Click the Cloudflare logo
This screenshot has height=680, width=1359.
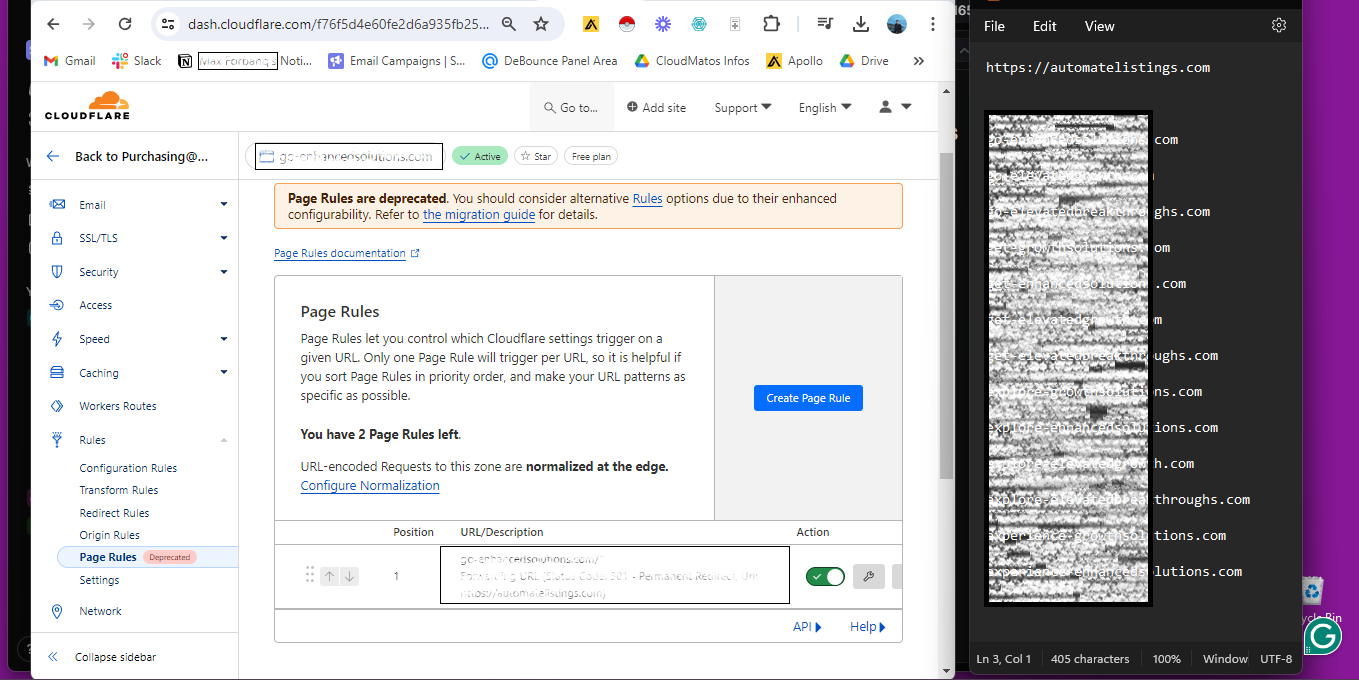87,105
